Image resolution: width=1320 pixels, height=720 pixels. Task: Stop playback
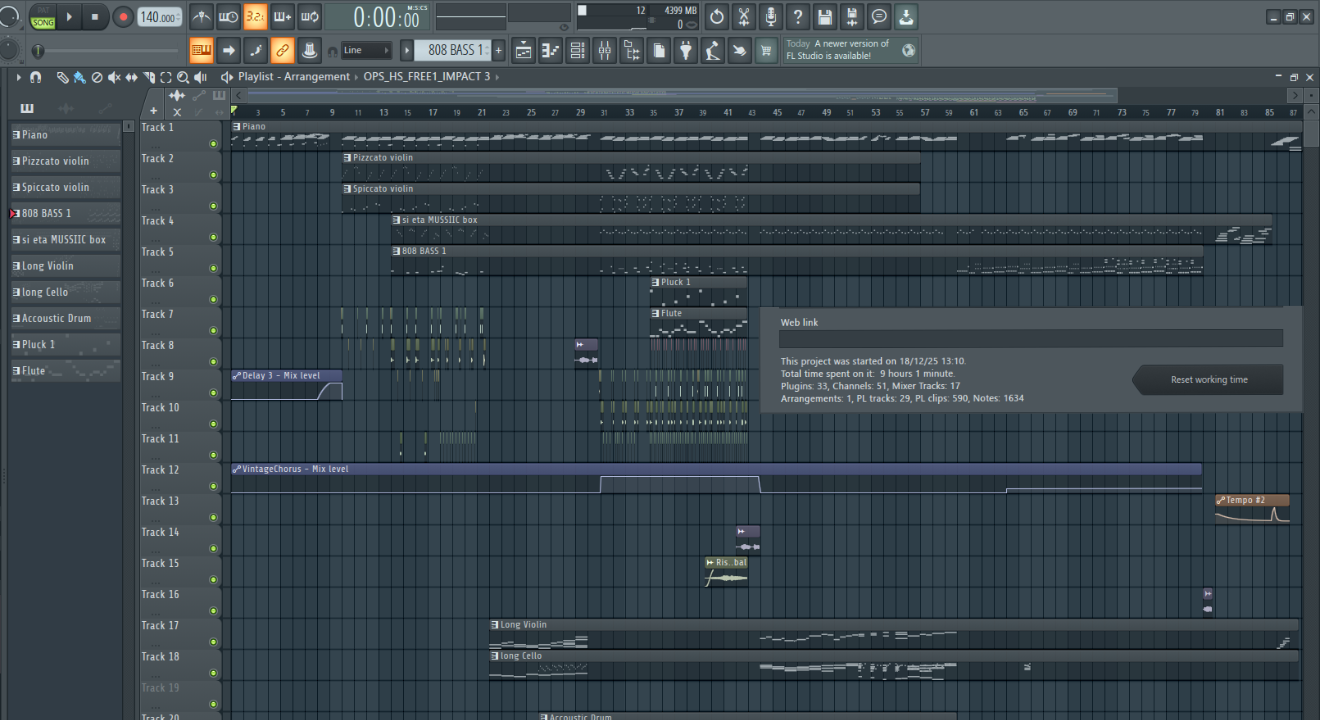95,16
